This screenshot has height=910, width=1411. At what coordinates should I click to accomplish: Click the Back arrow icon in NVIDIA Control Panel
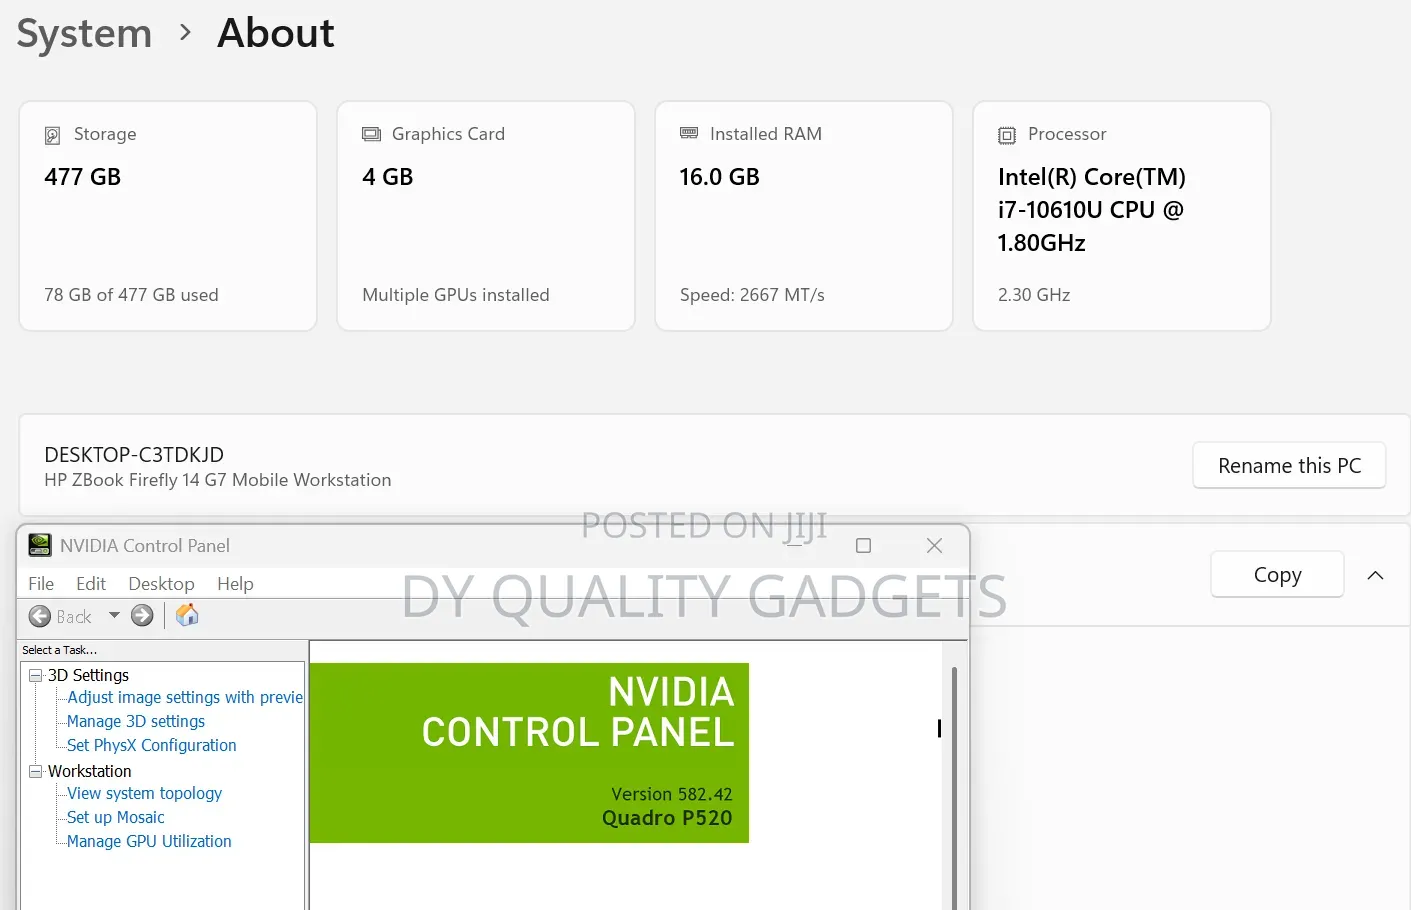pyautogui.click(x=40, y=616)
